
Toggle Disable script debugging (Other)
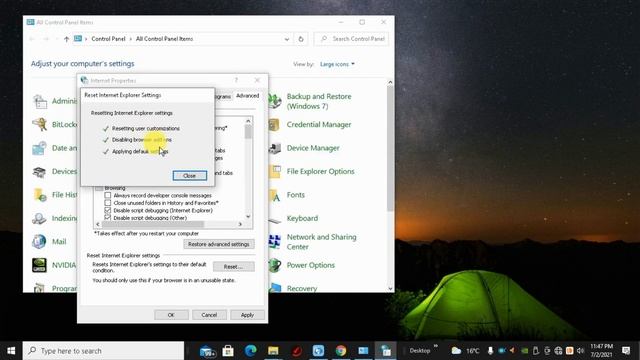coord(108,218)
